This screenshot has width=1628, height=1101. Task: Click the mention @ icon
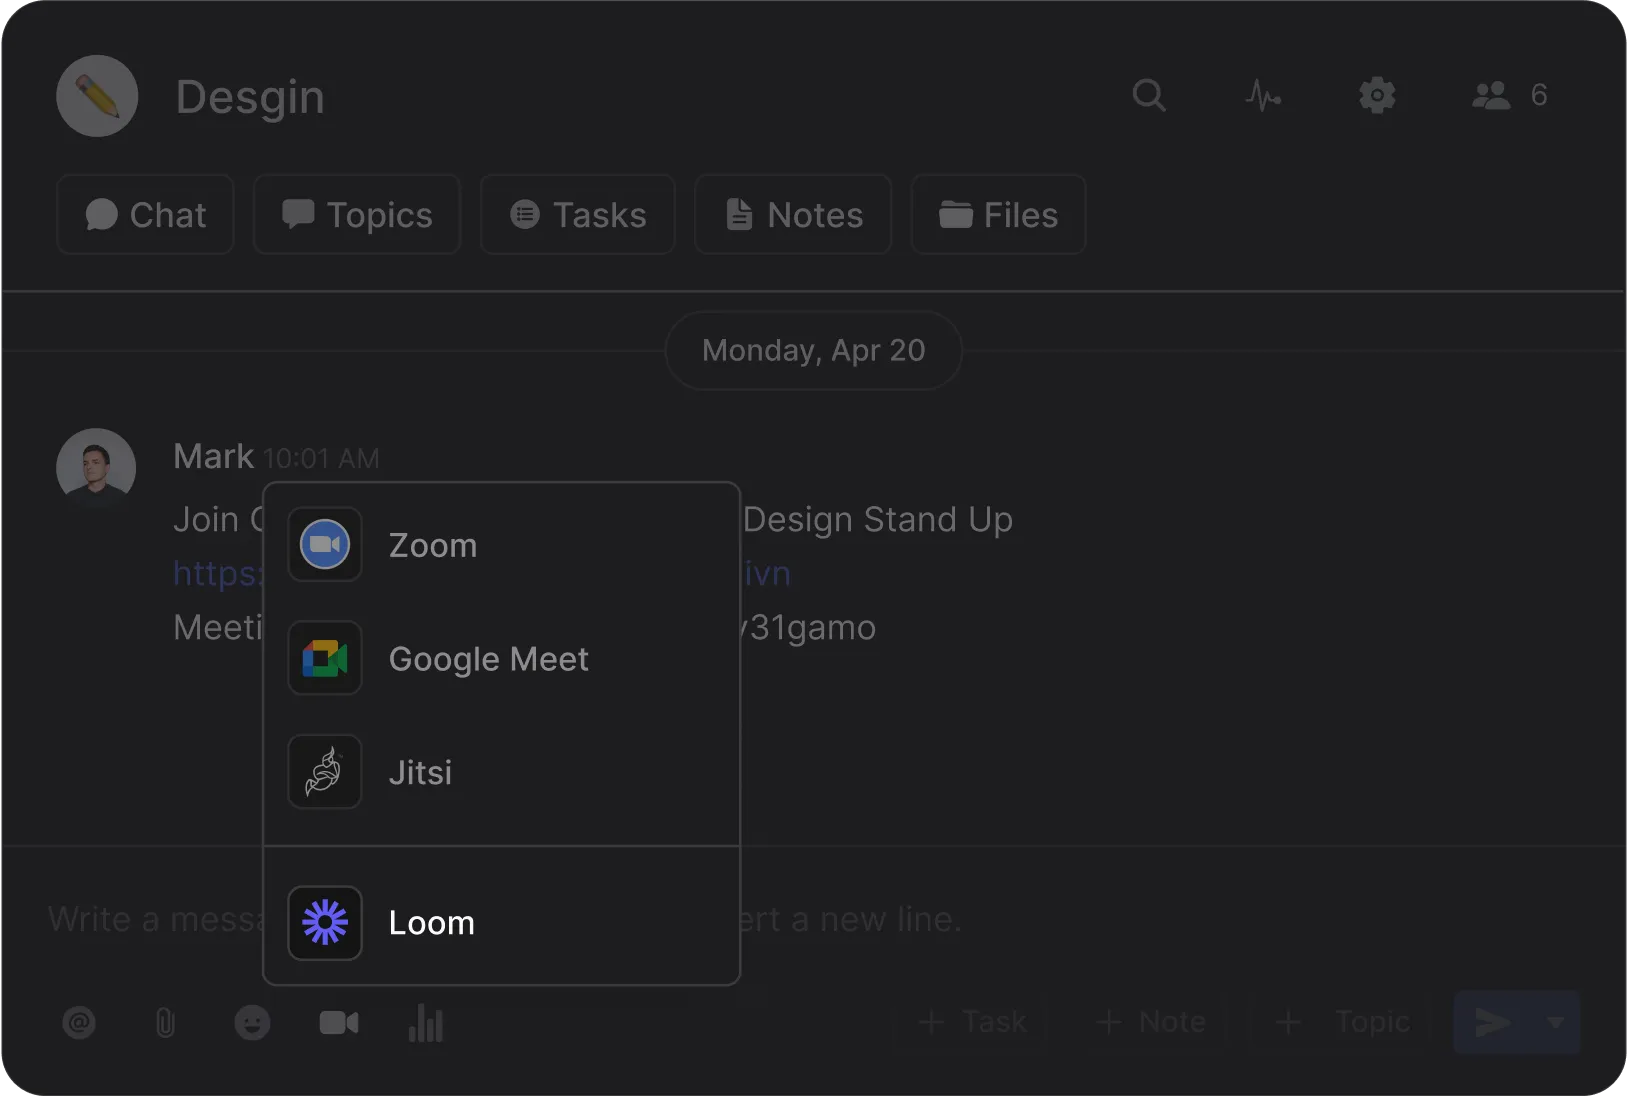click(79, 1023)
